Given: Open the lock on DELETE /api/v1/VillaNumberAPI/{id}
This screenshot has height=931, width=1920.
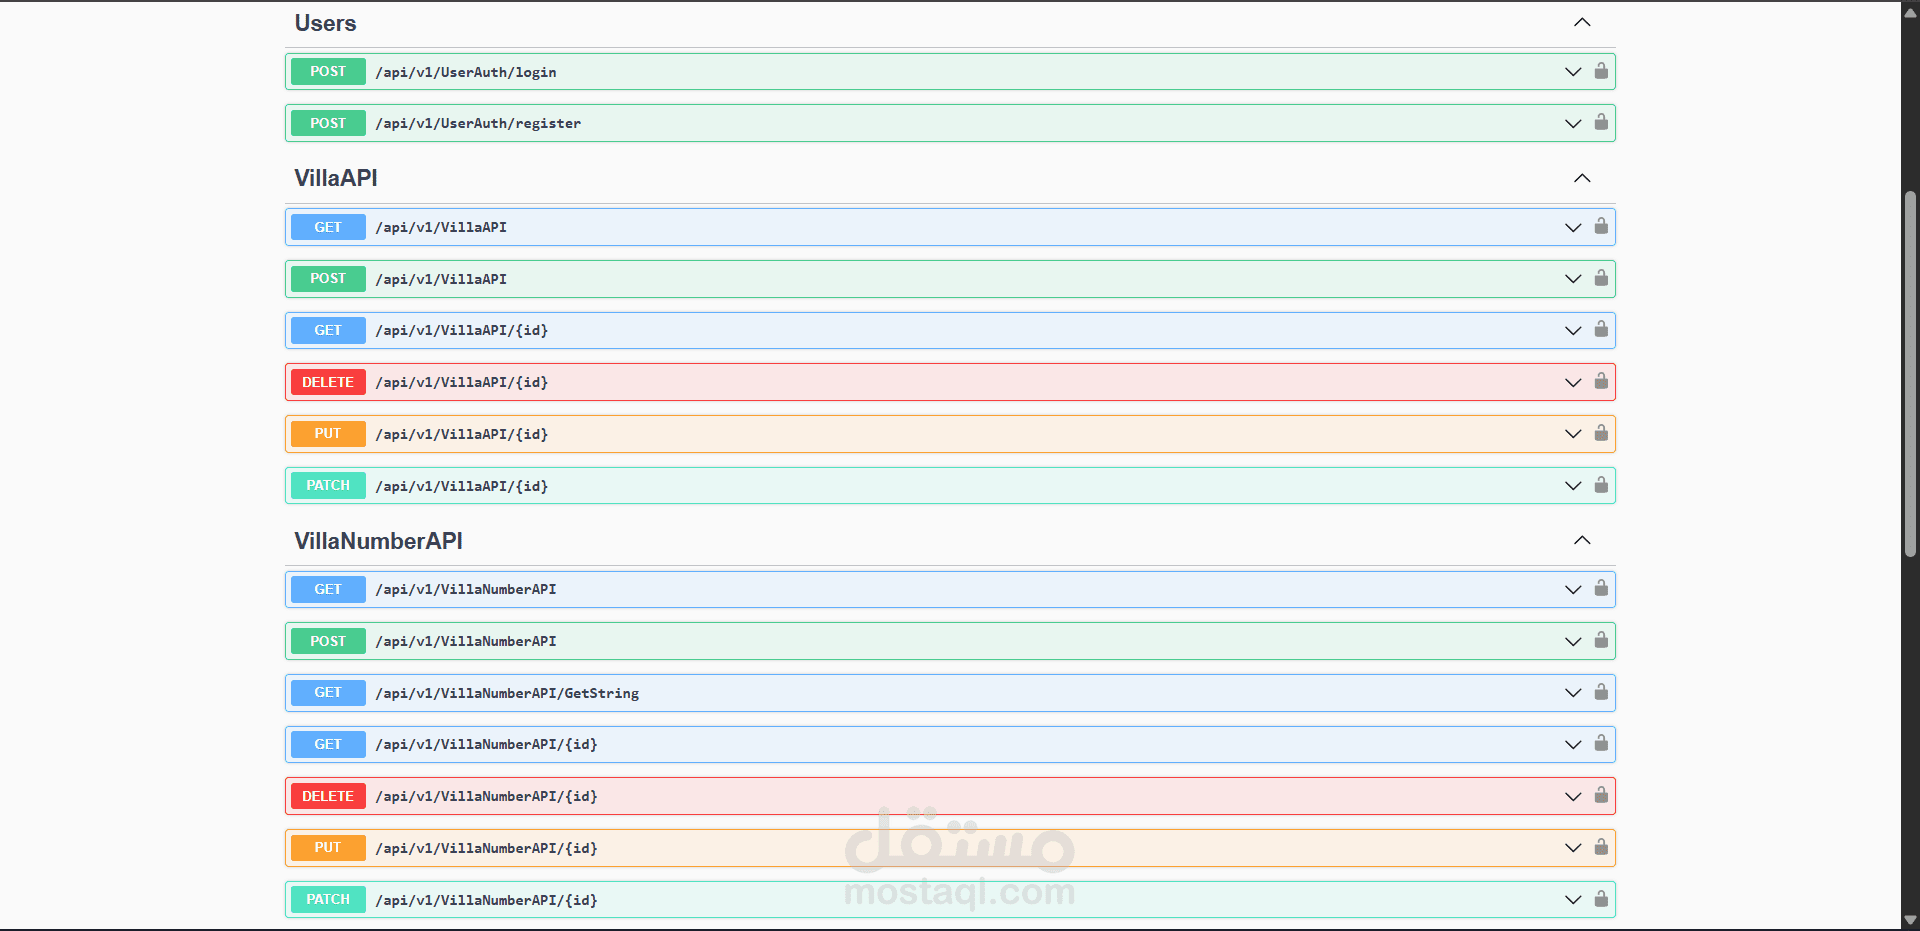Looking at the screenshot, I should [1601, 795].
